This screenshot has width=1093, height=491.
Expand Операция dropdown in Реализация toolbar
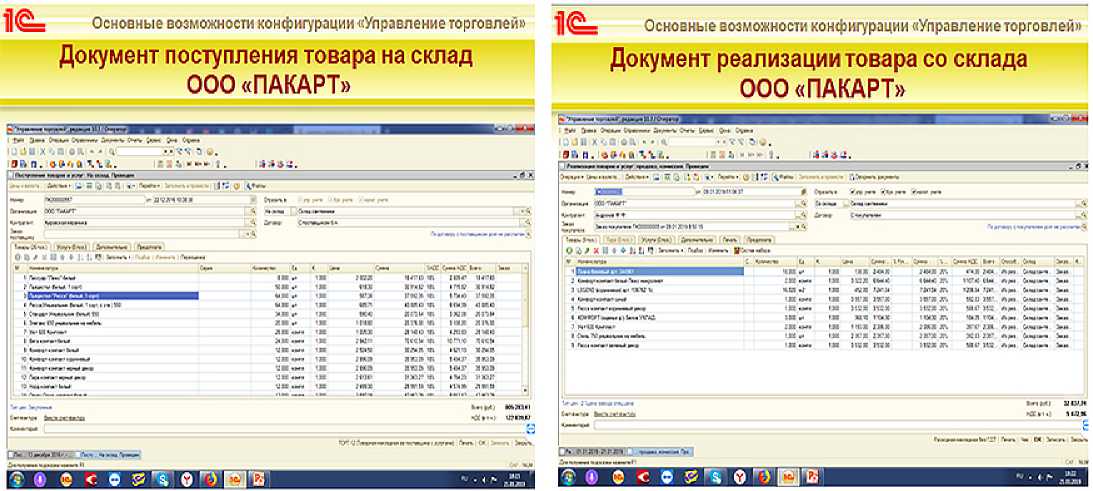(572, 177)
